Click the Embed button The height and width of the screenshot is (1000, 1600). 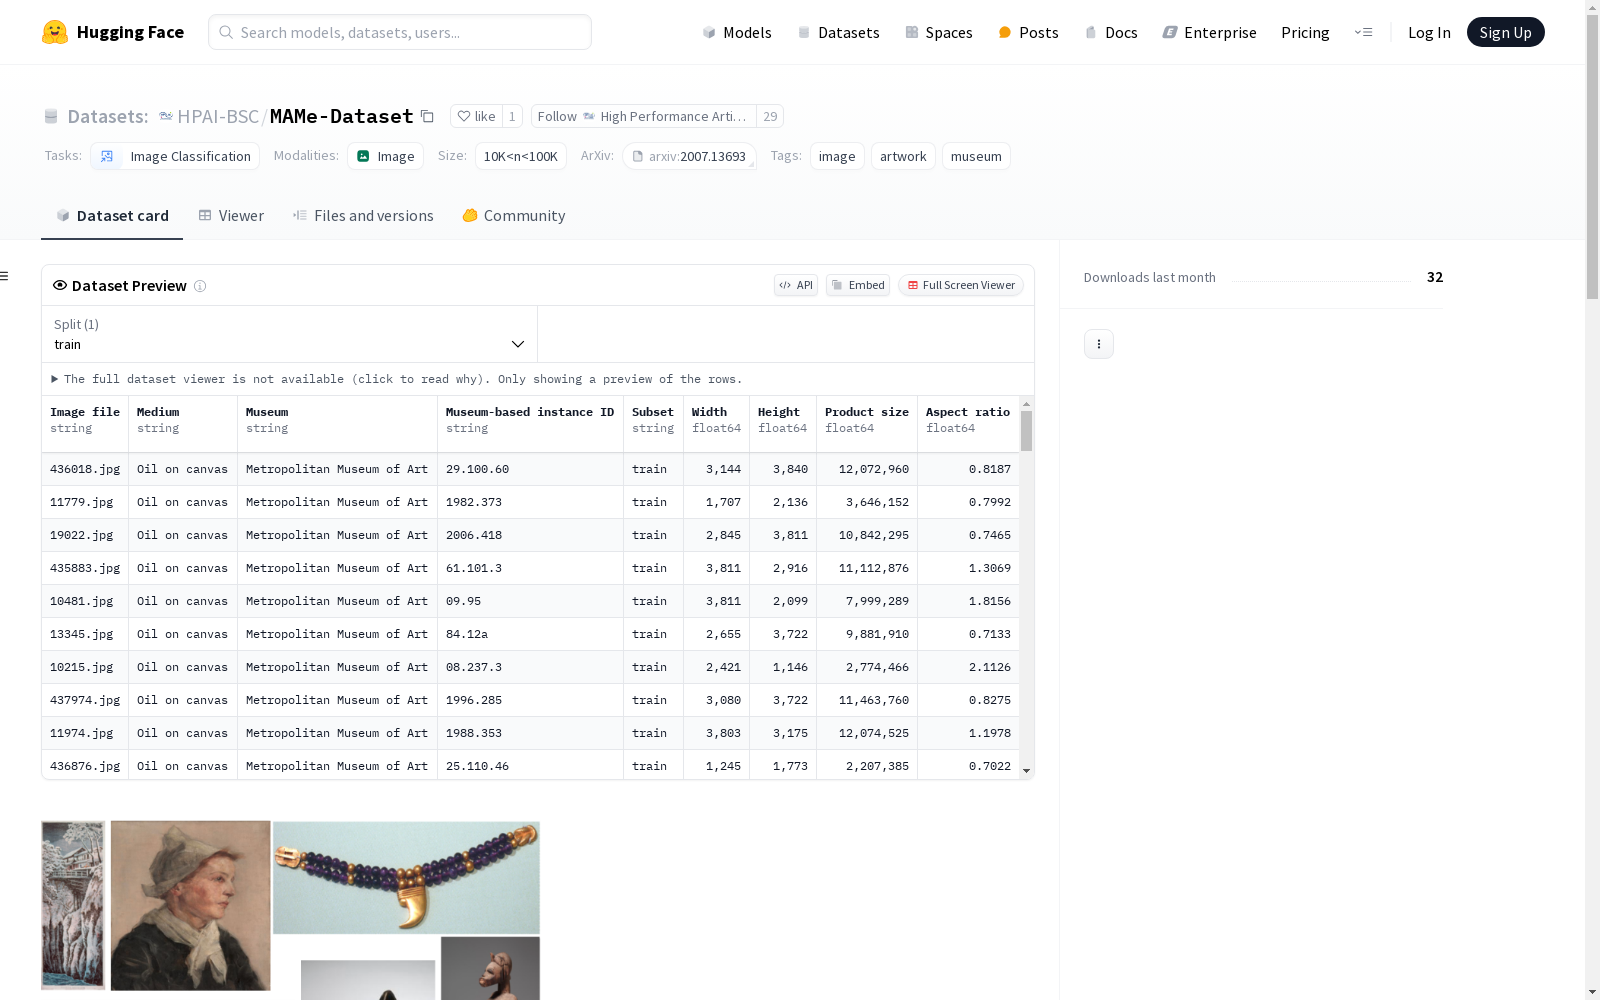point(858,285)
